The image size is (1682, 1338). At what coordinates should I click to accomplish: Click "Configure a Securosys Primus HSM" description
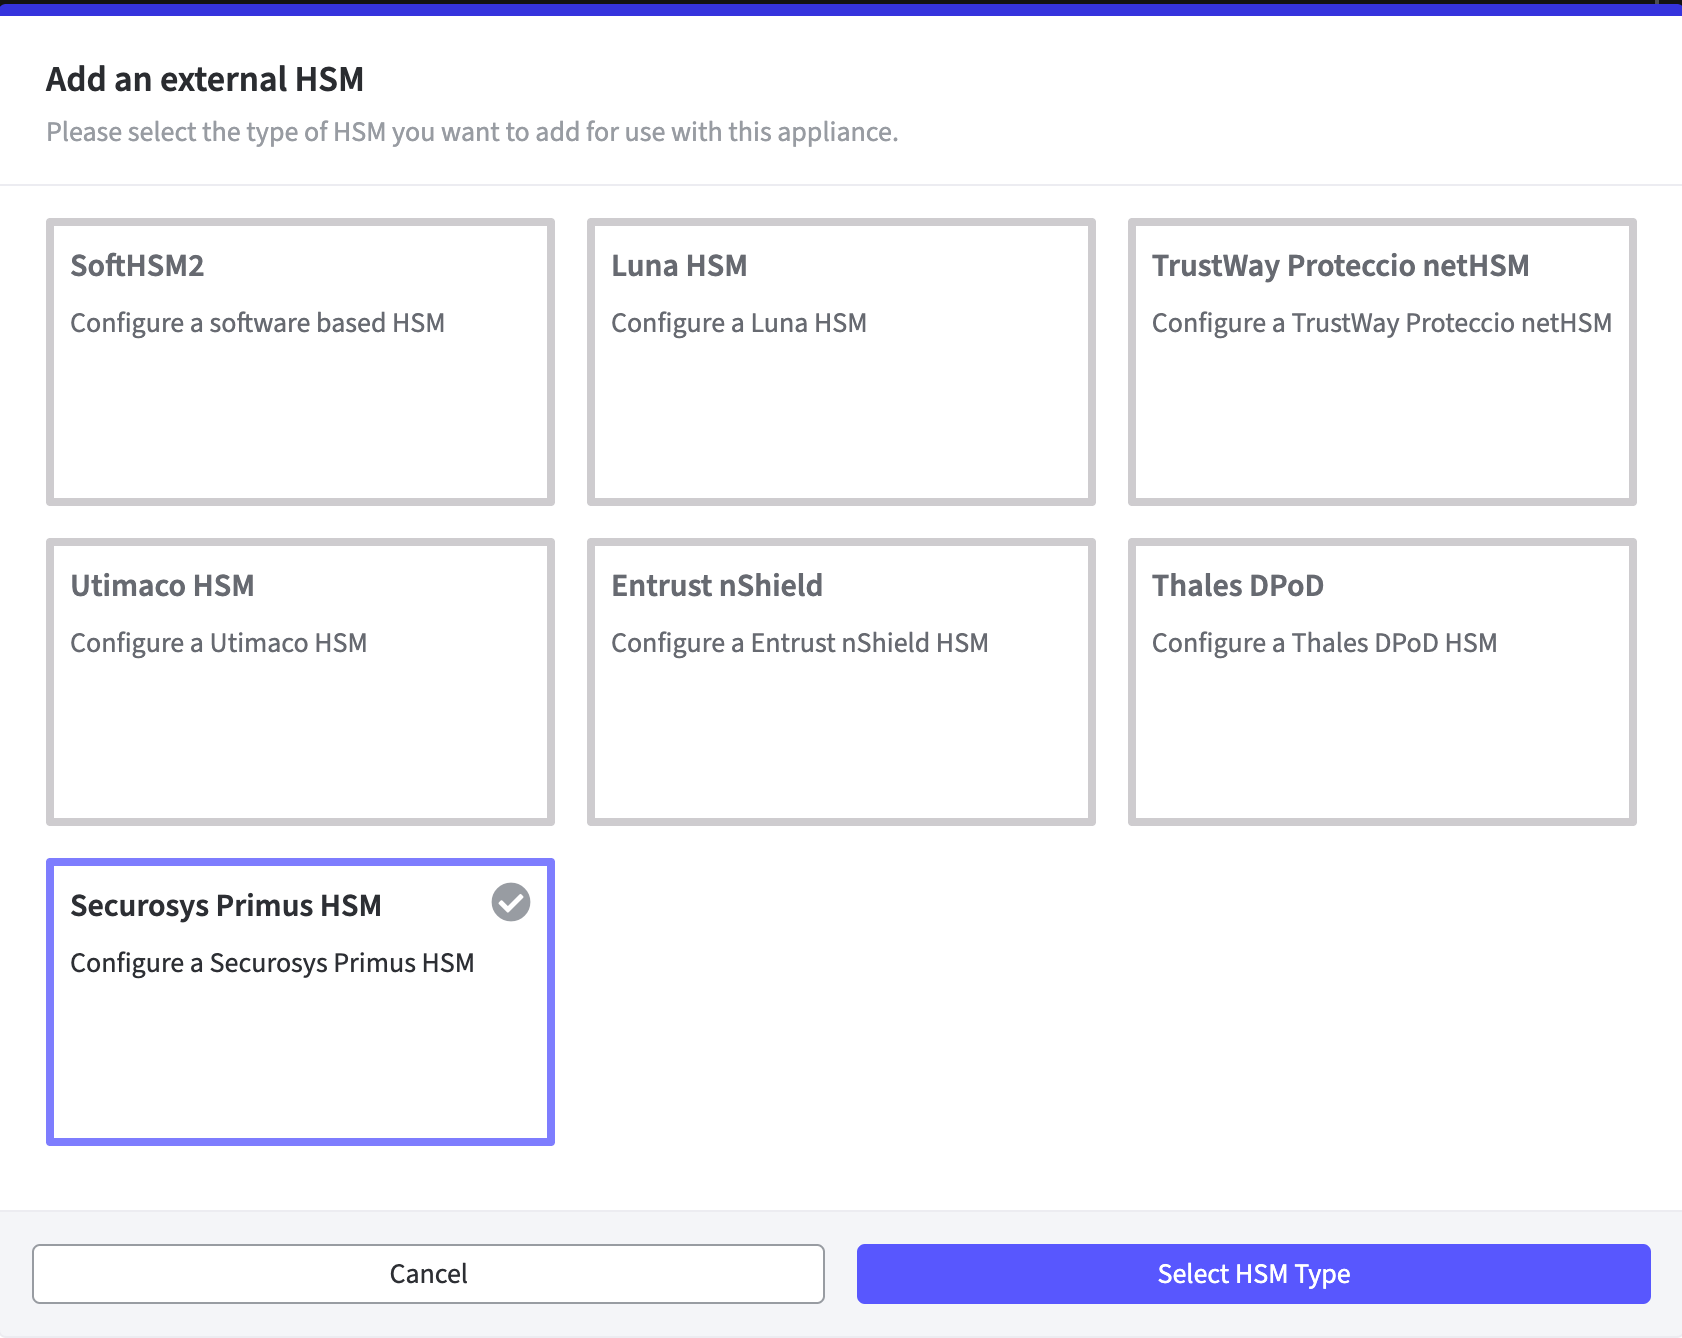coord(272,963)
